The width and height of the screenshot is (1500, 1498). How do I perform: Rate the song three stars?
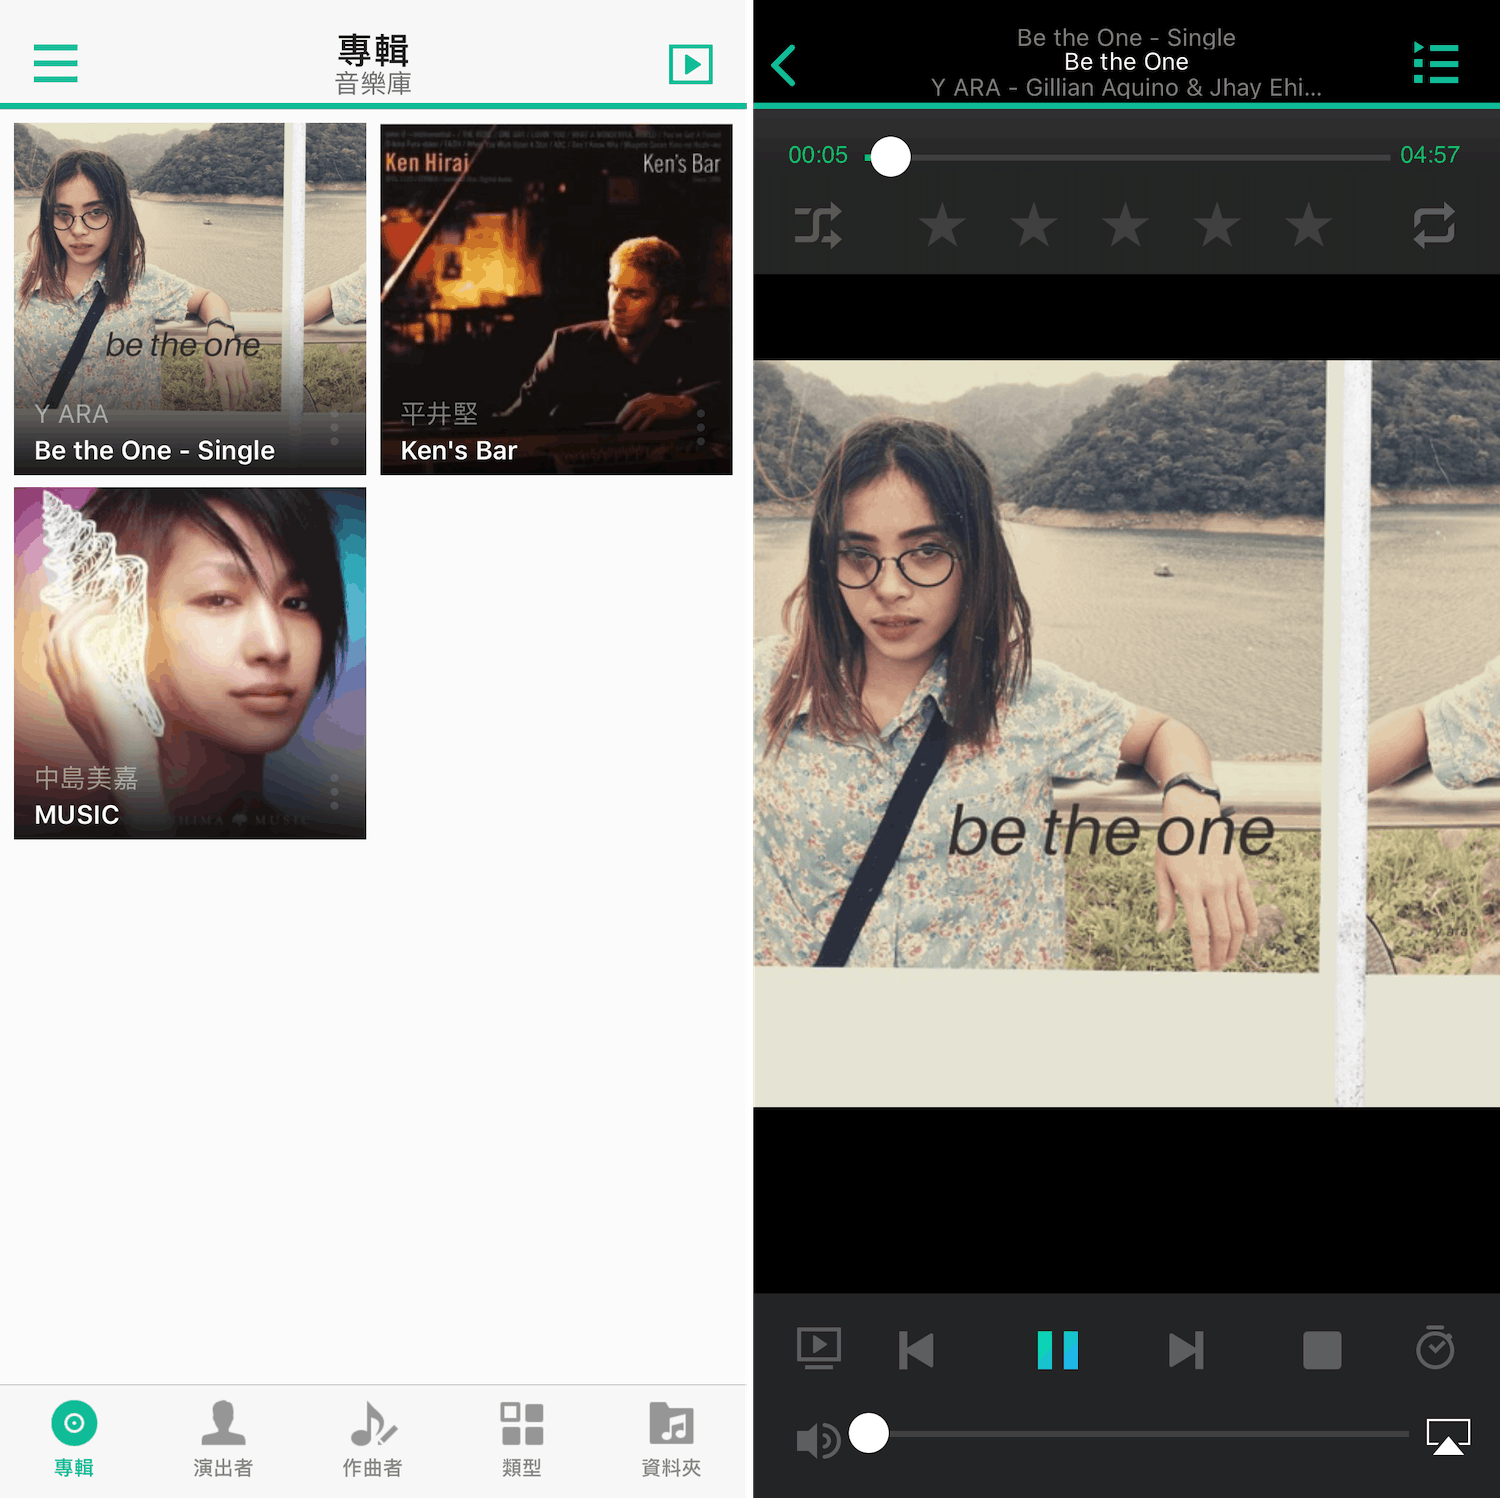click(x=1125, y=225)
